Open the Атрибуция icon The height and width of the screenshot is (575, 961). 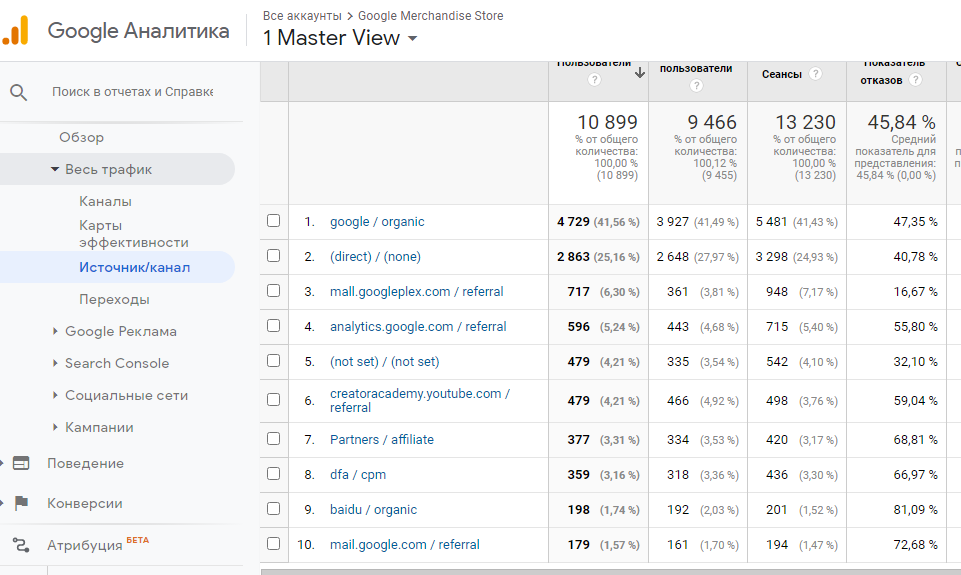[21, 545]
